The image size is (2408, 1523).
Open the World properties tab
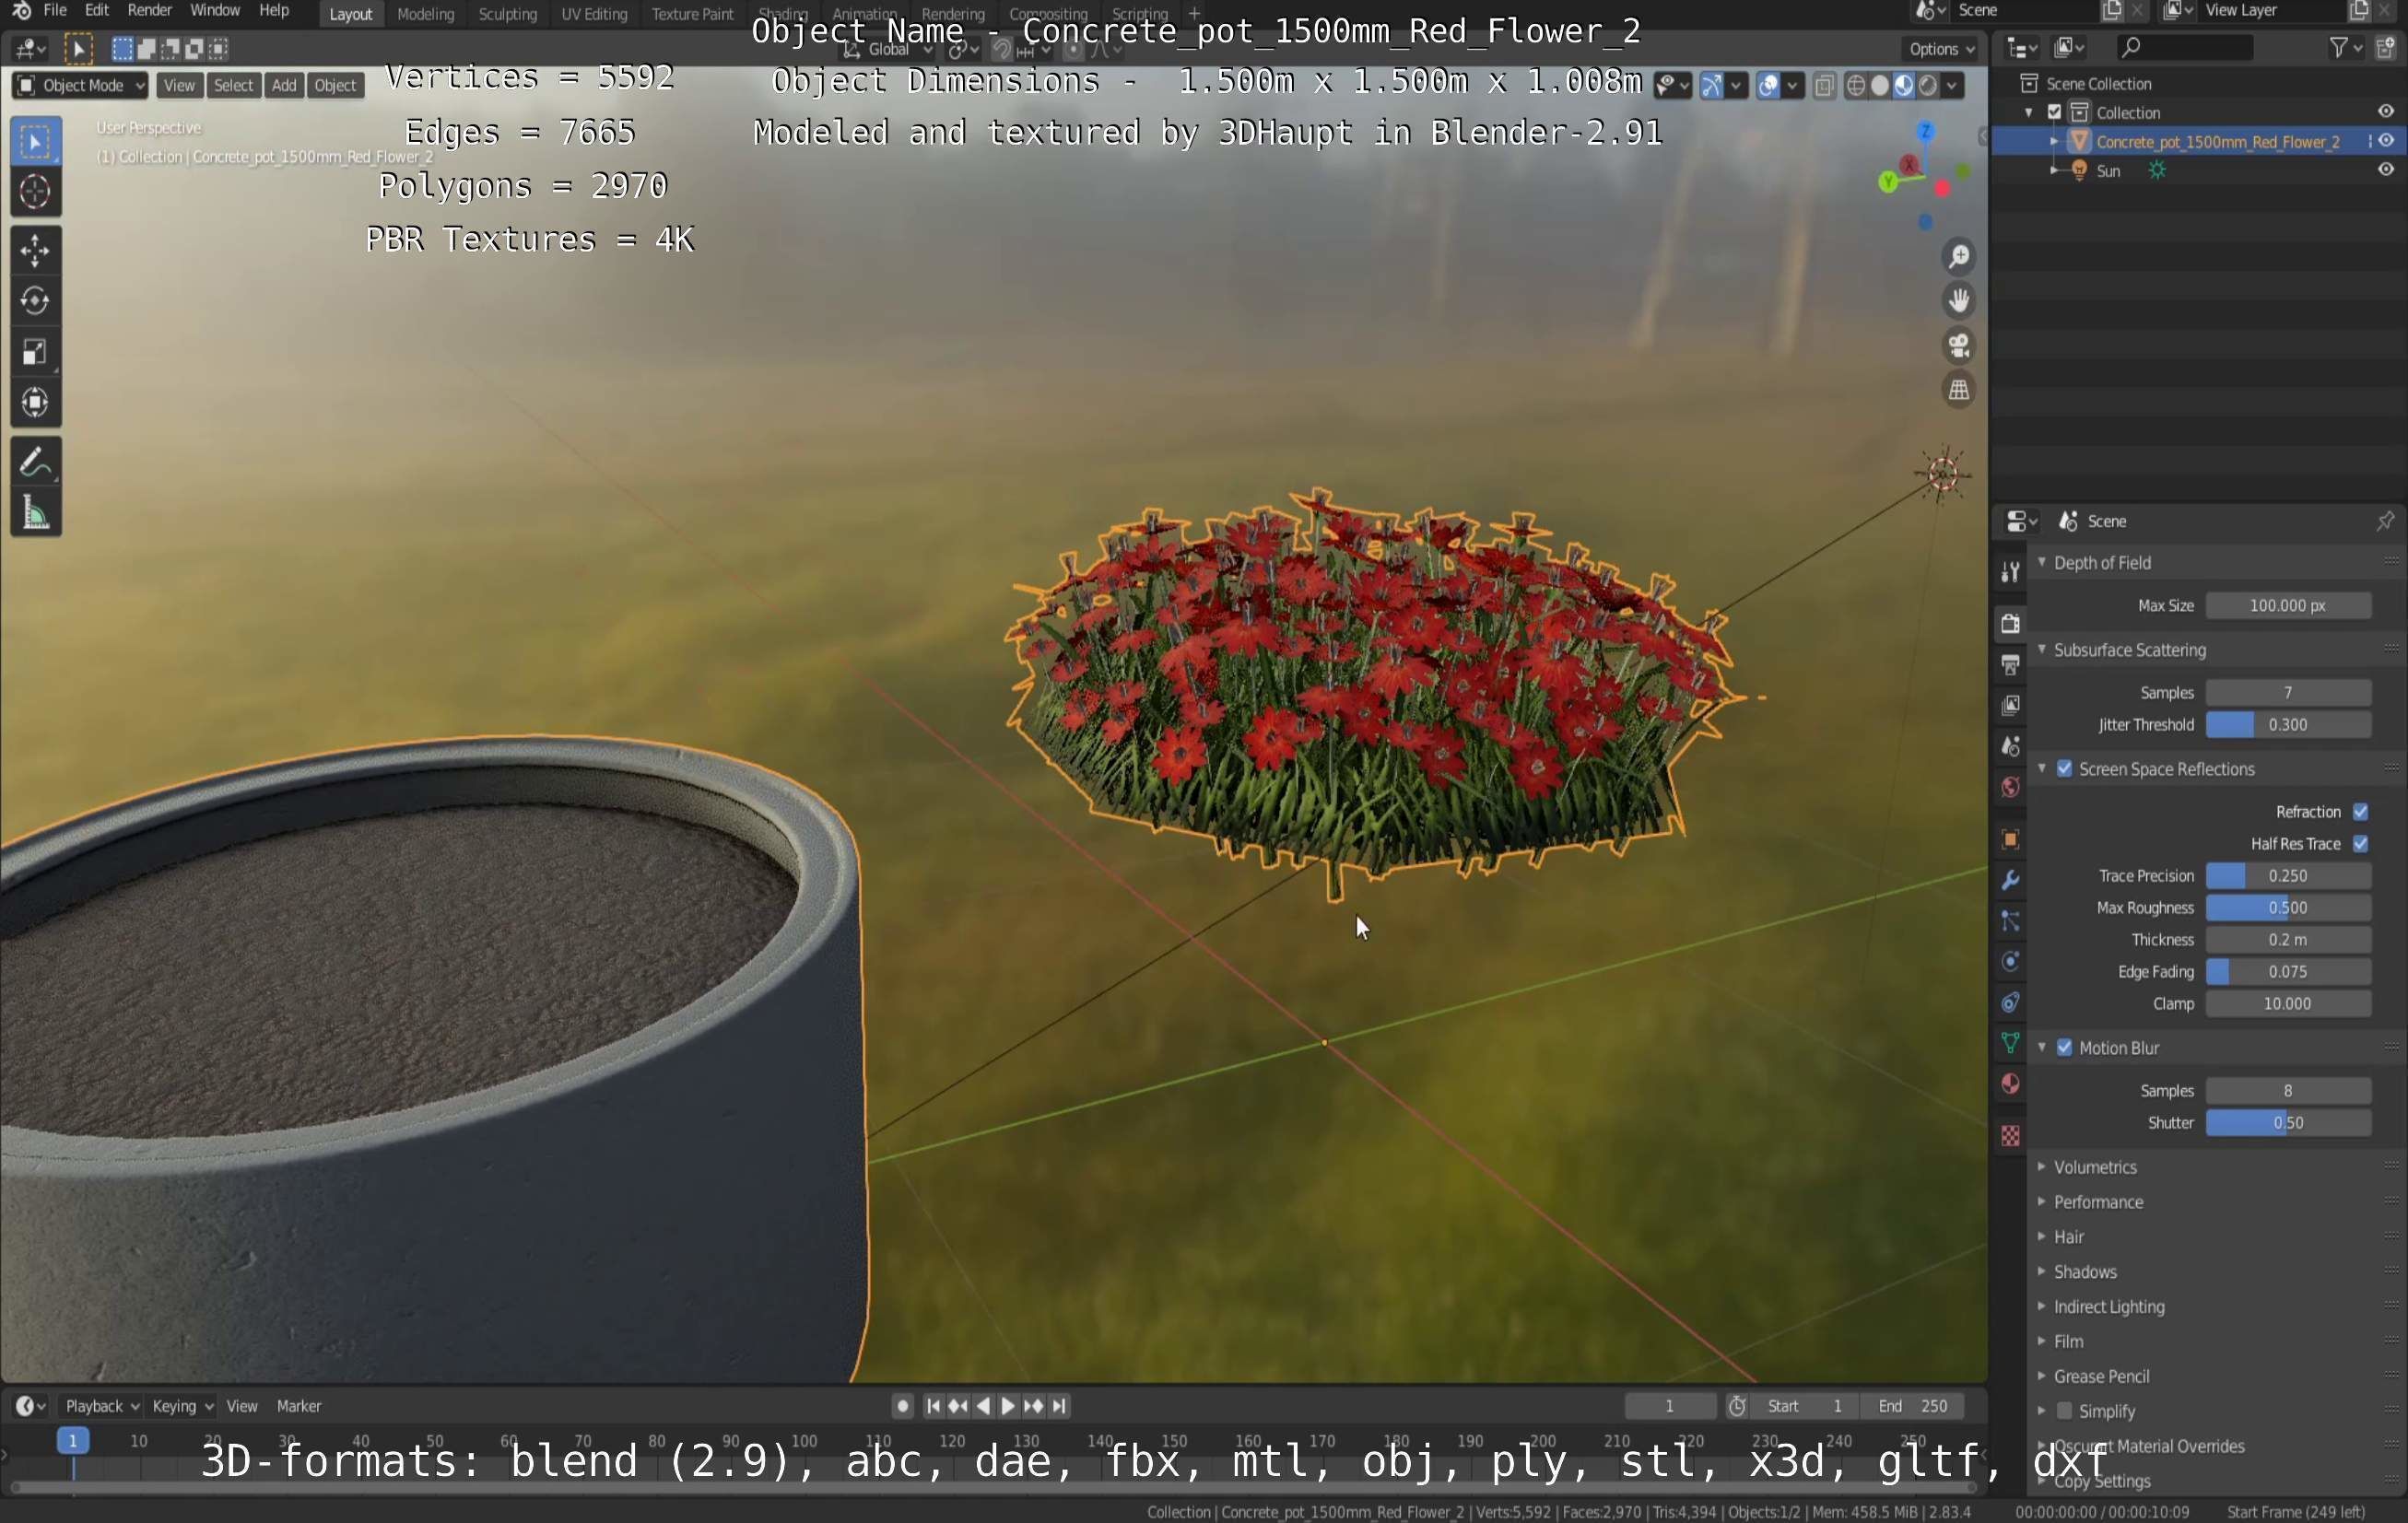coord(2010,788)
